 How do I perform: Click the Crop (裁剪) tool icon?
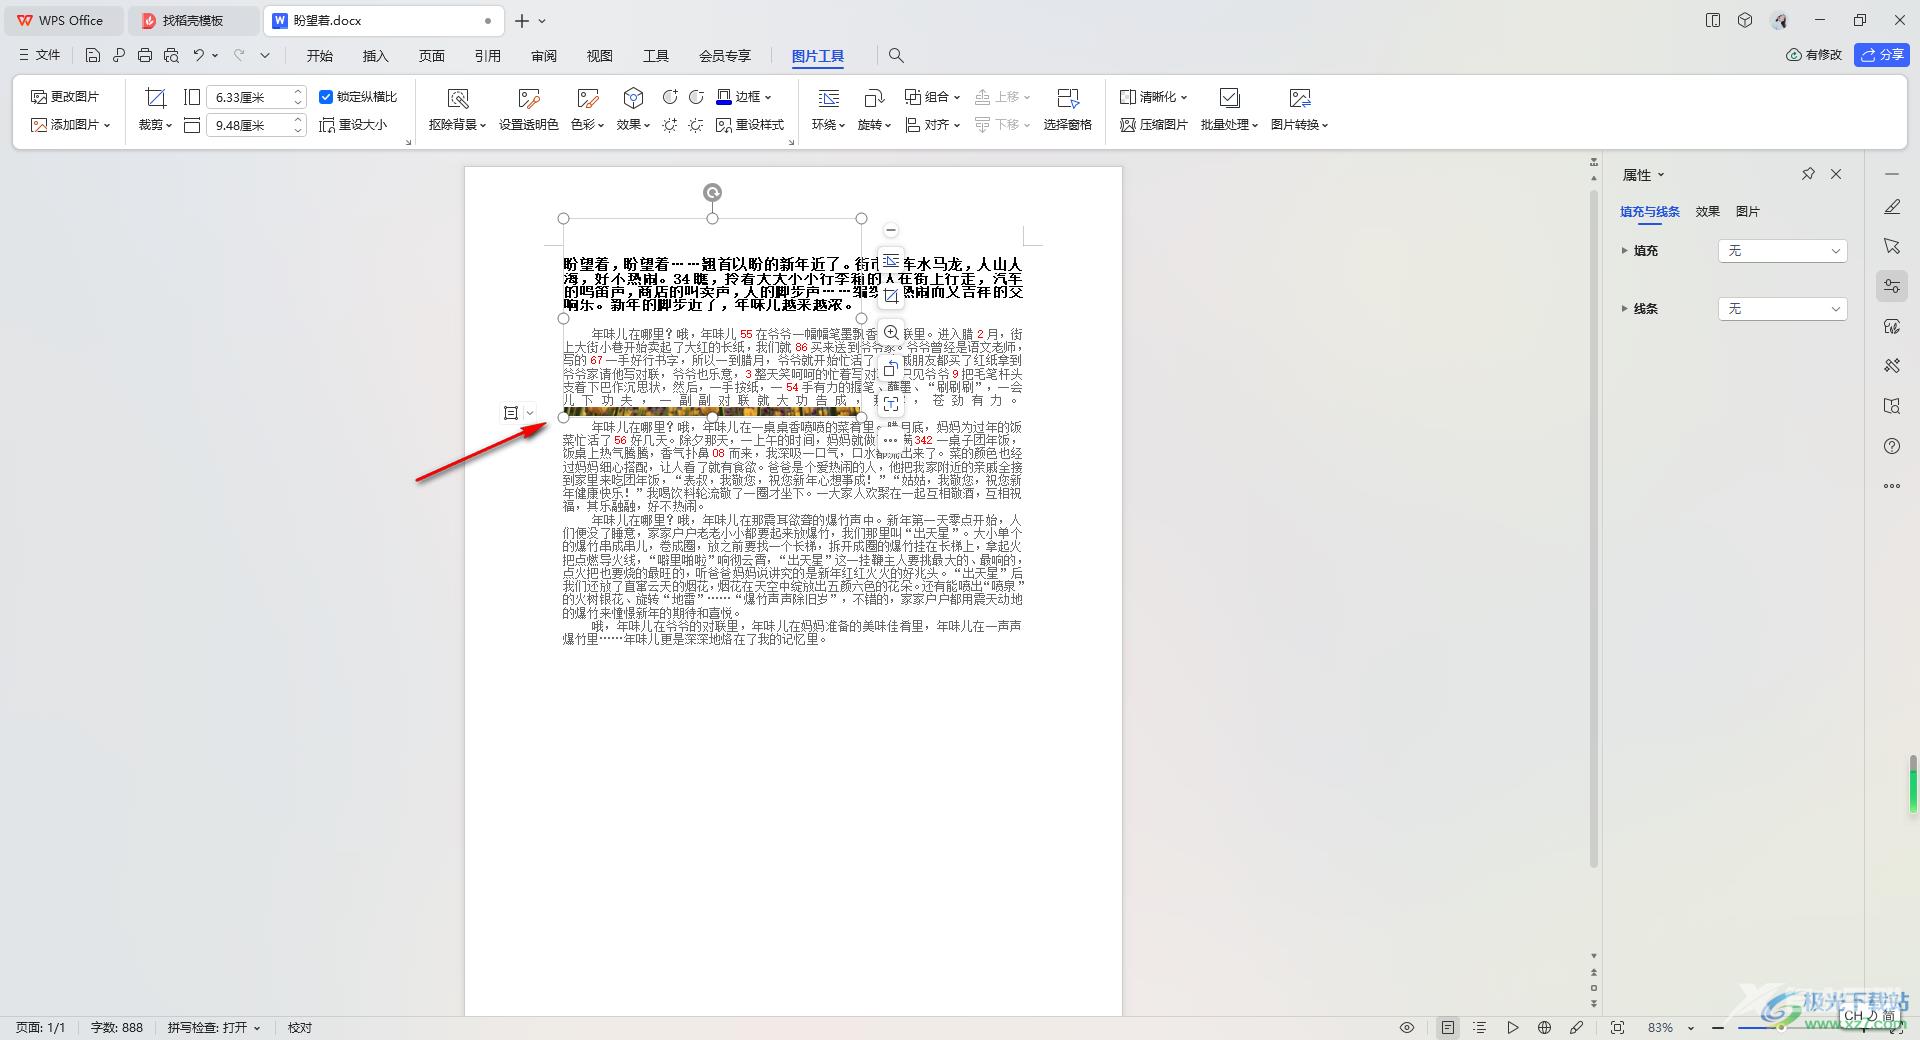(x=155, y=98)
